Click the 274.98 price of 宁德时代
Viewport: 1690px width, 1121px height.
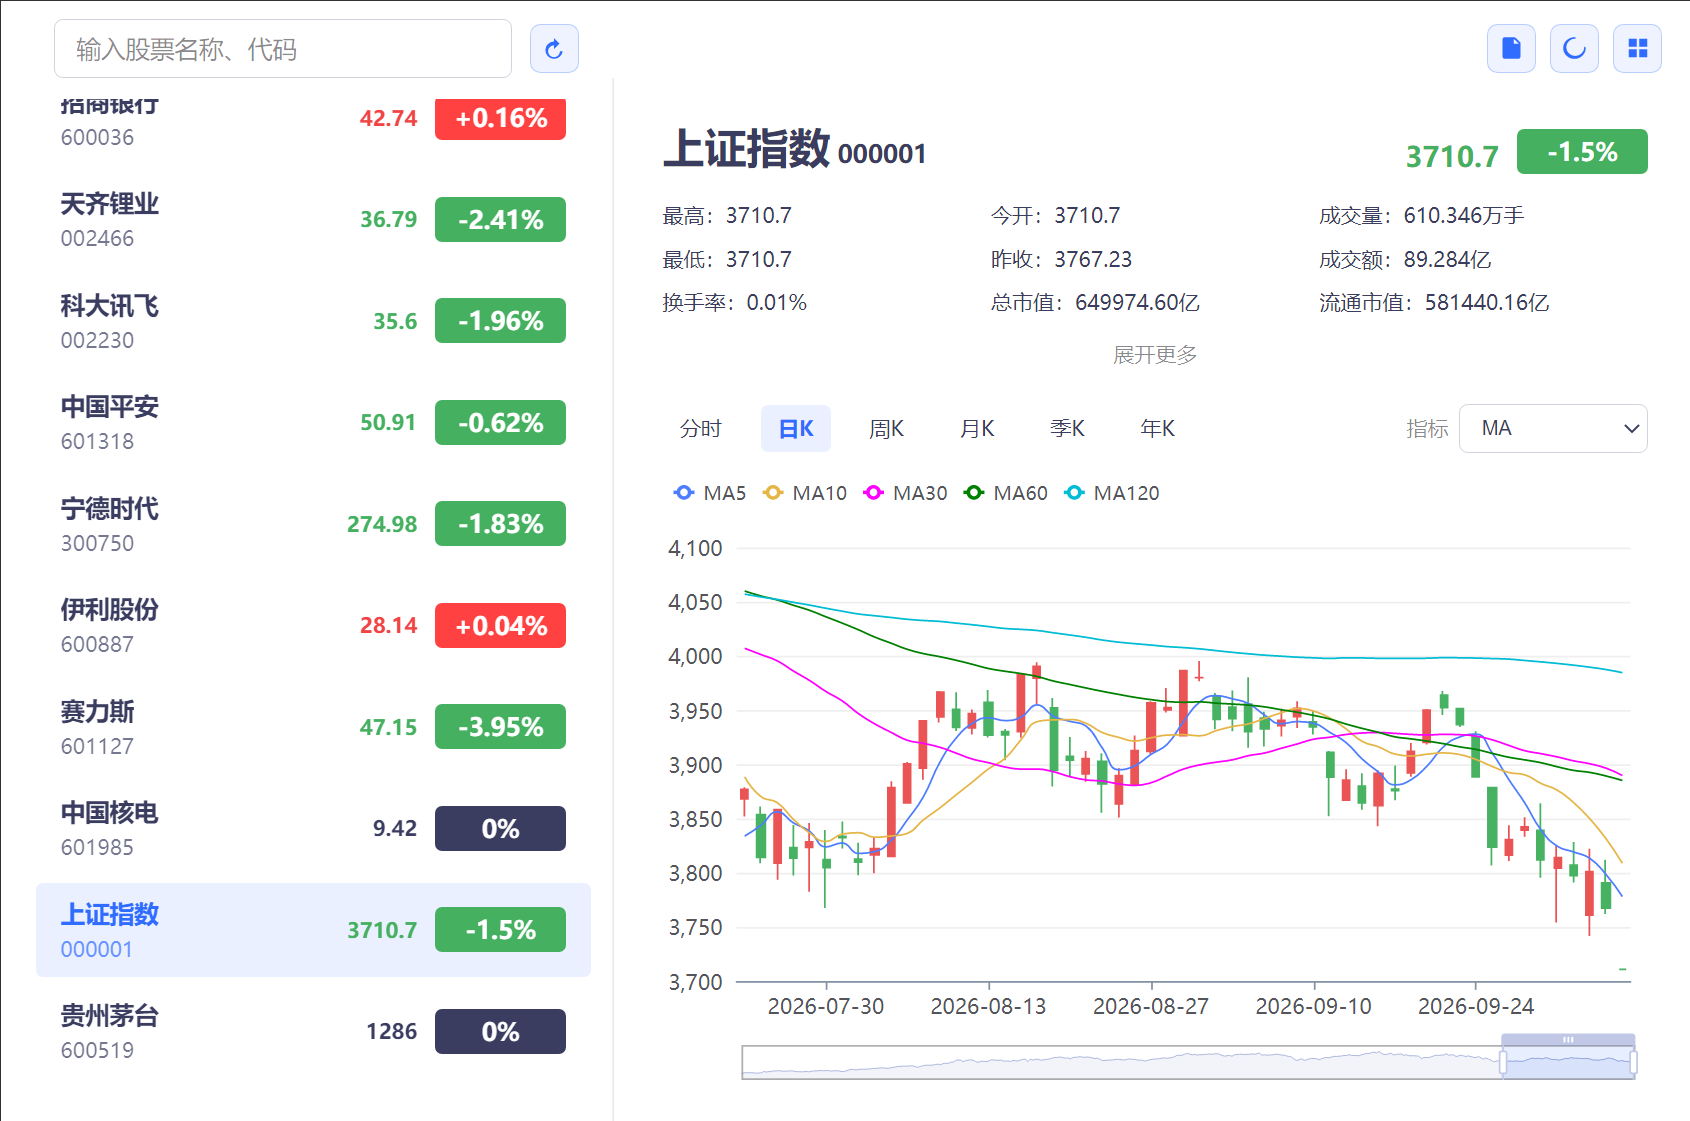click(x=381, y=524)
